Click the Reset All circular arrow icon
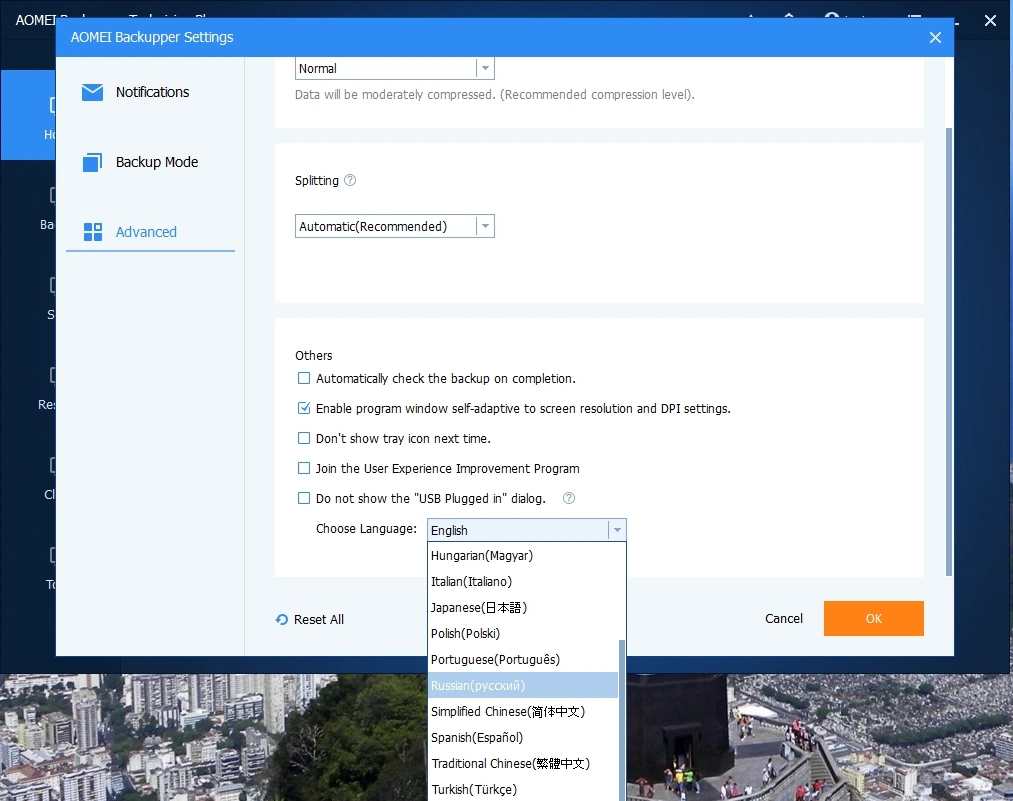The image size is (1013, 801). (282, 619)
